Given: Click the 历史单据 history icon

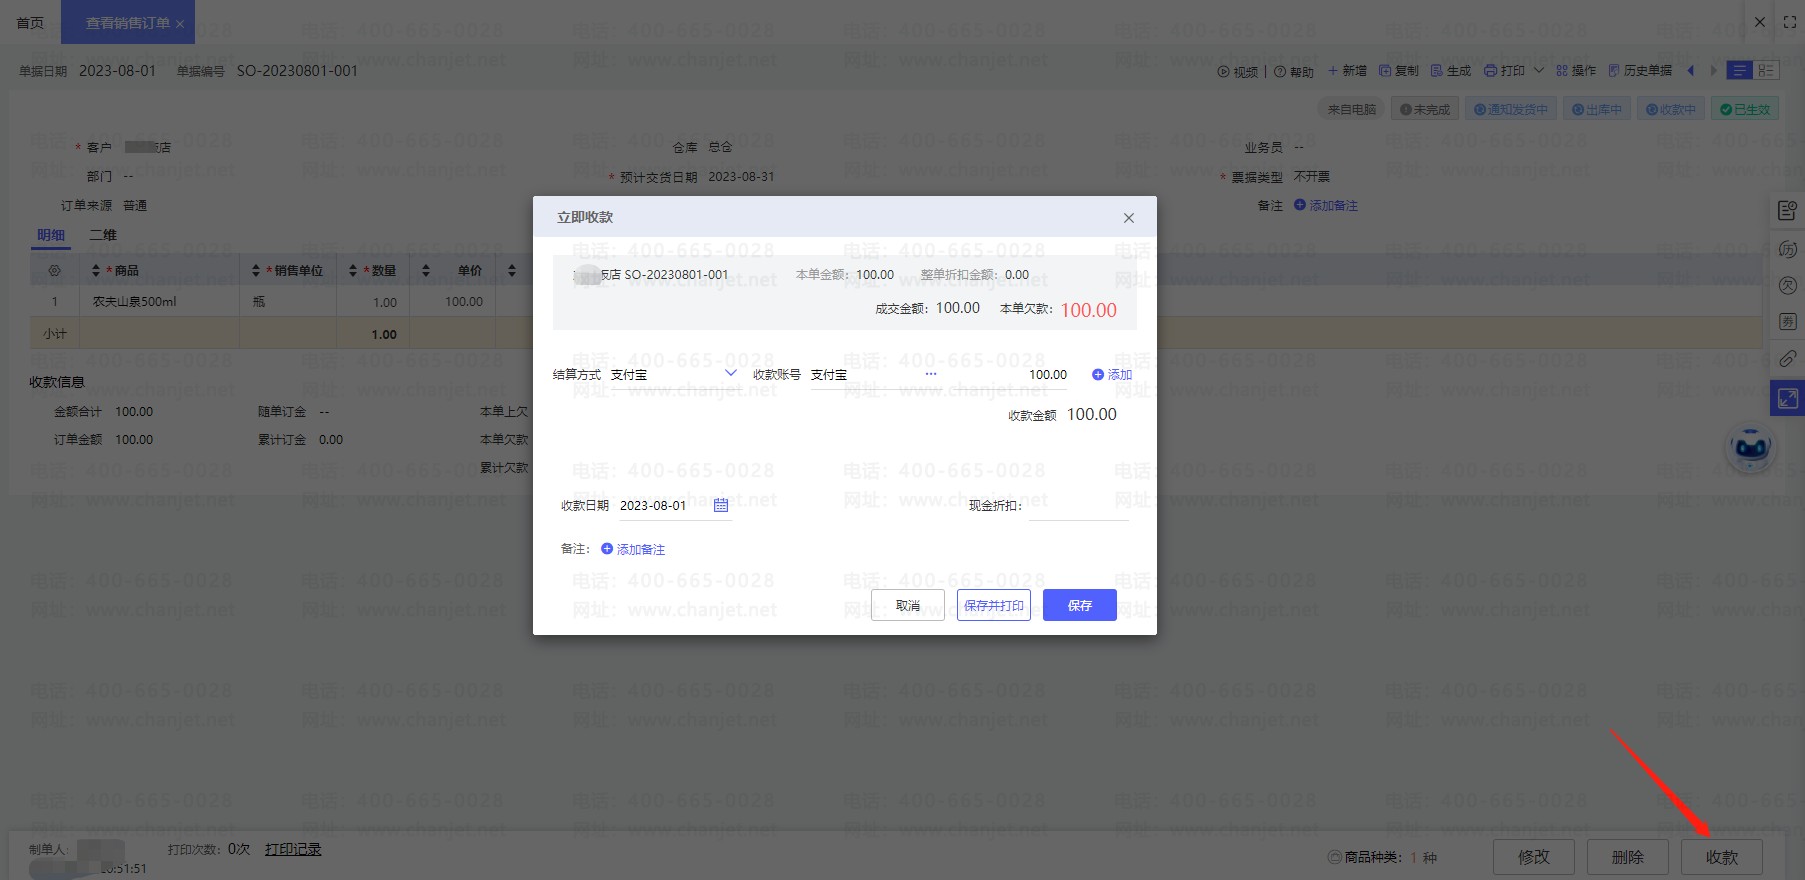Looking at the screenshot, I should (x=1613, y=71).
